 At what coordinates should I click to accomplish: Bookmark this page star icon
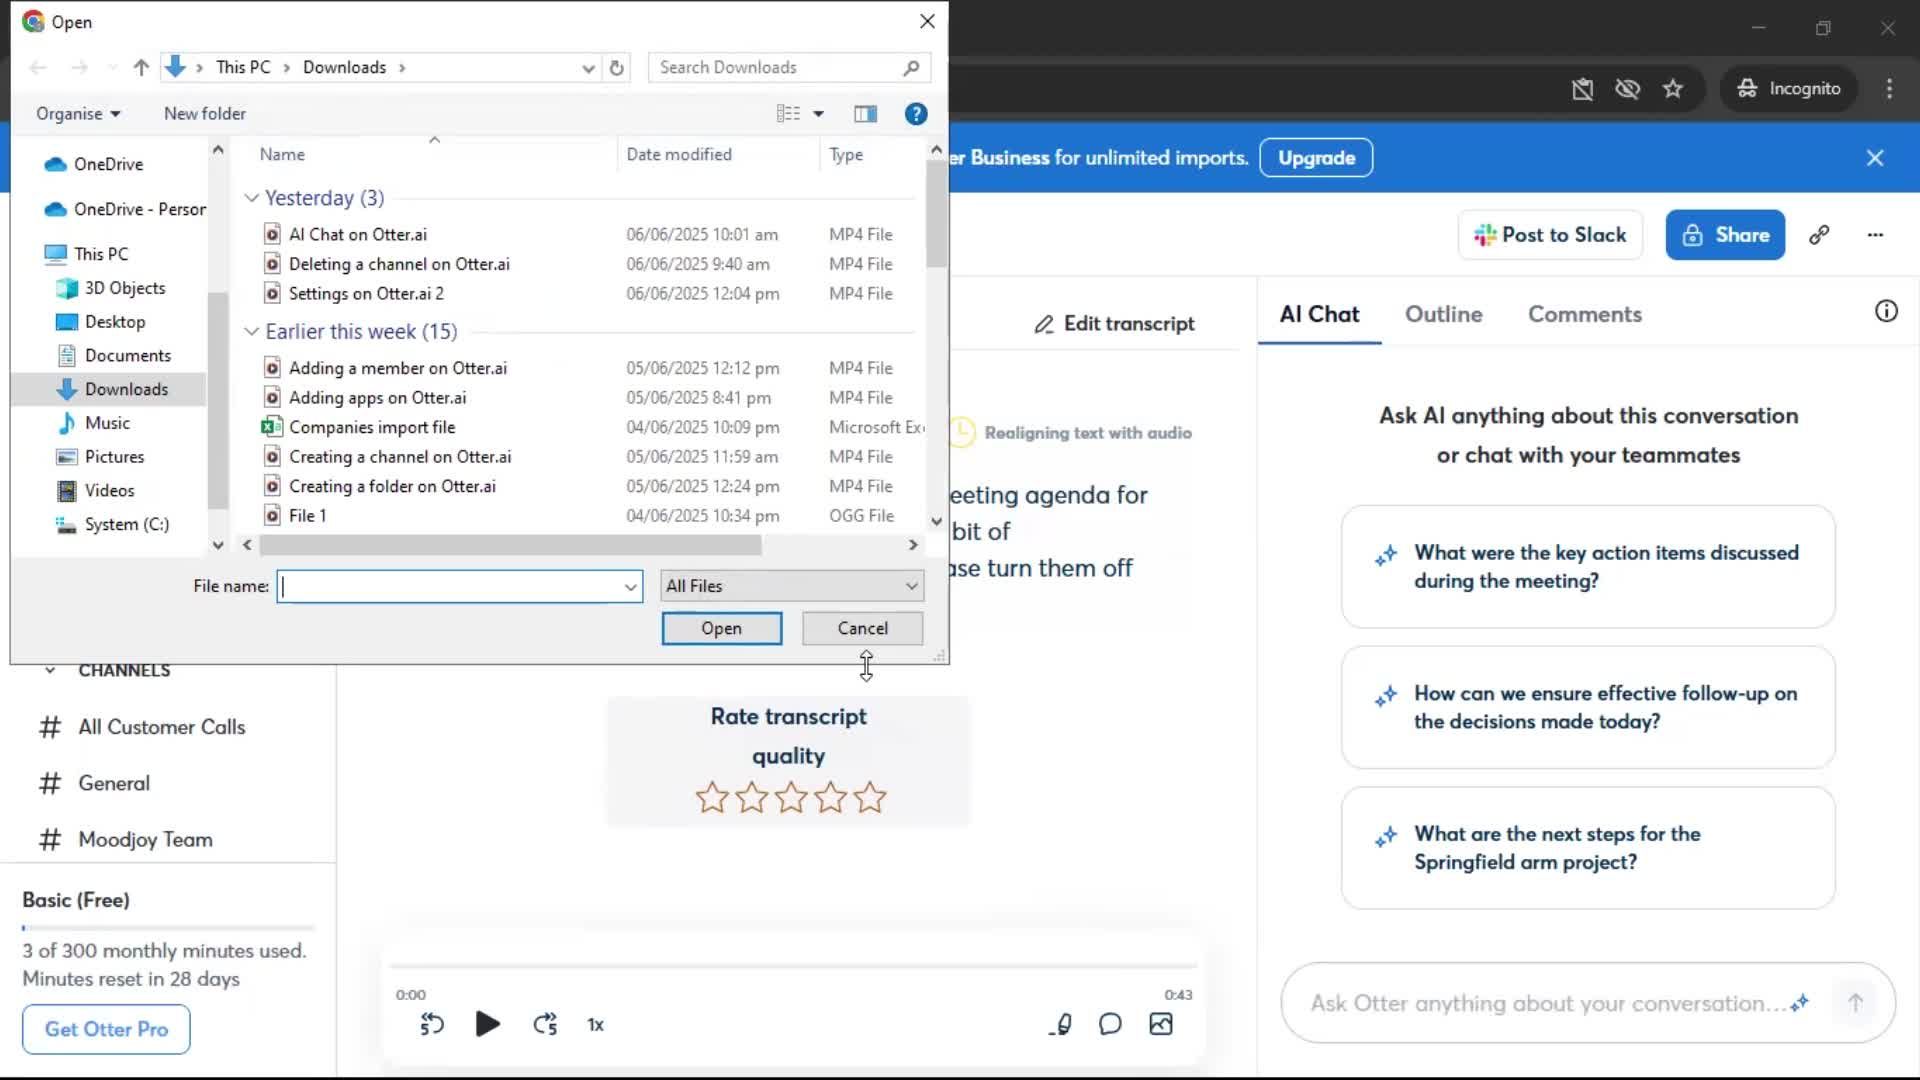point(1673,89)
